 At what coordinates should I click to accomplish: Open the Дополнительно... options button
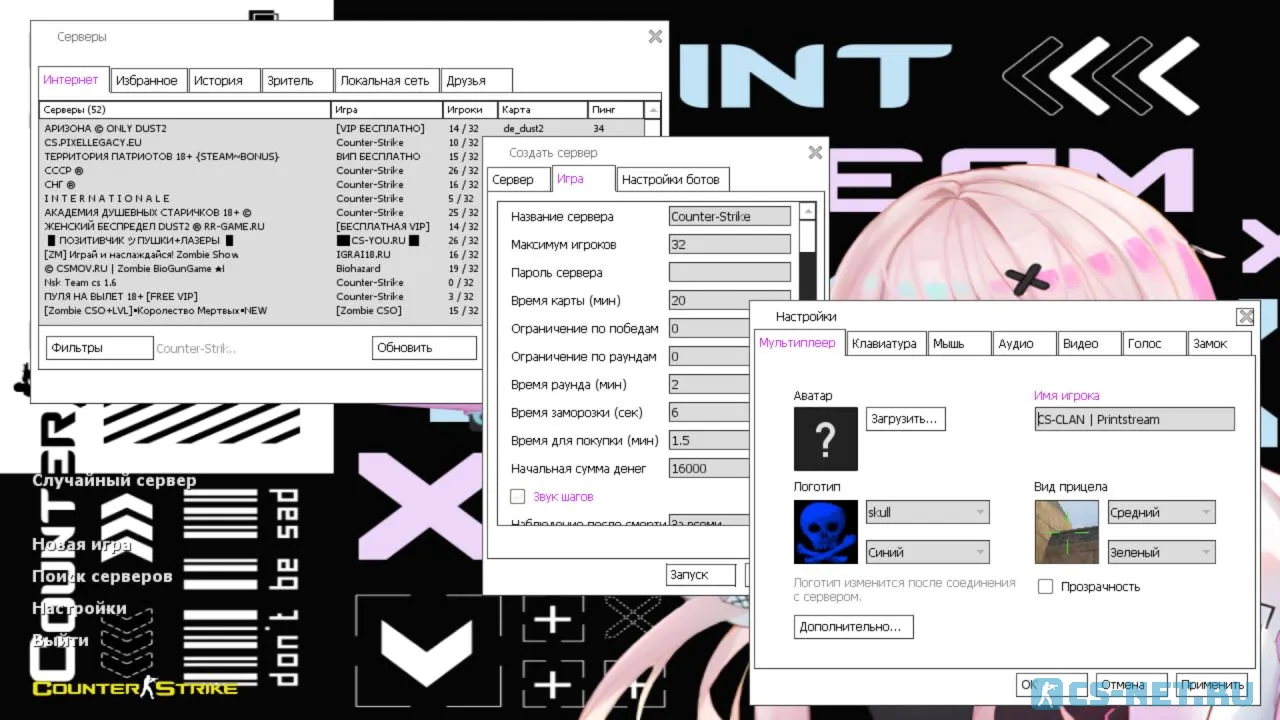[853, 627]
